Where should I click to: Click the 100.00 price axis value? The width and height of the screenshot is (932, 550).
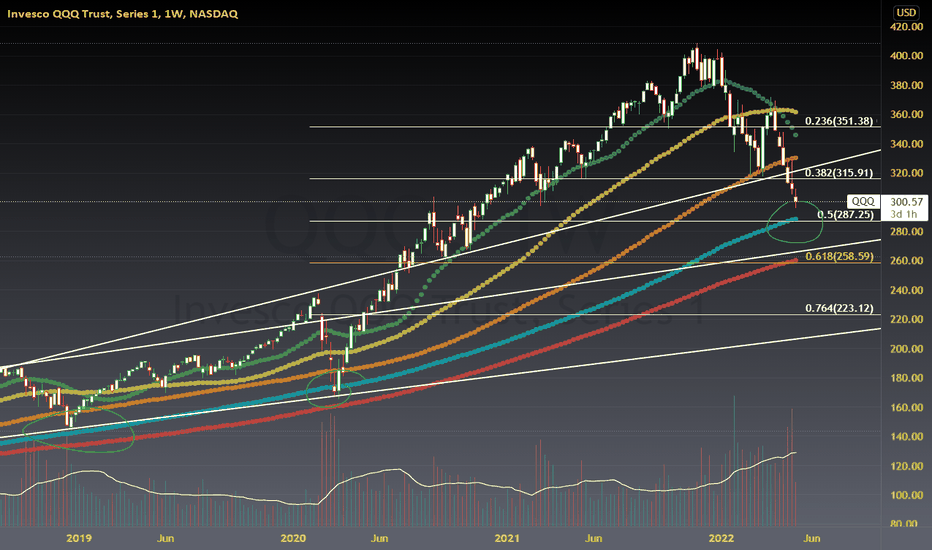click(x=906, y=495)
